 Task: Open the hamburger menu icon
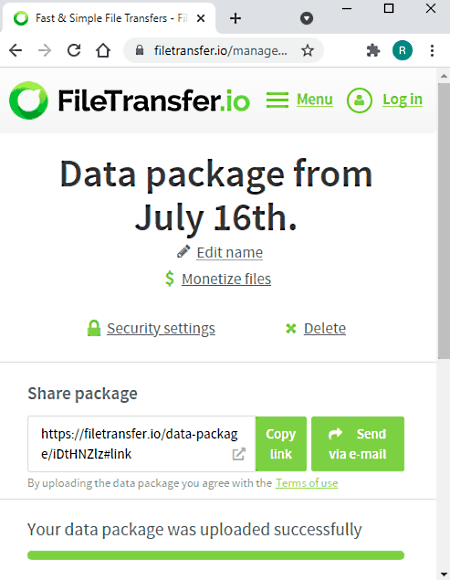pyautogui.click(x=277, y=100)
